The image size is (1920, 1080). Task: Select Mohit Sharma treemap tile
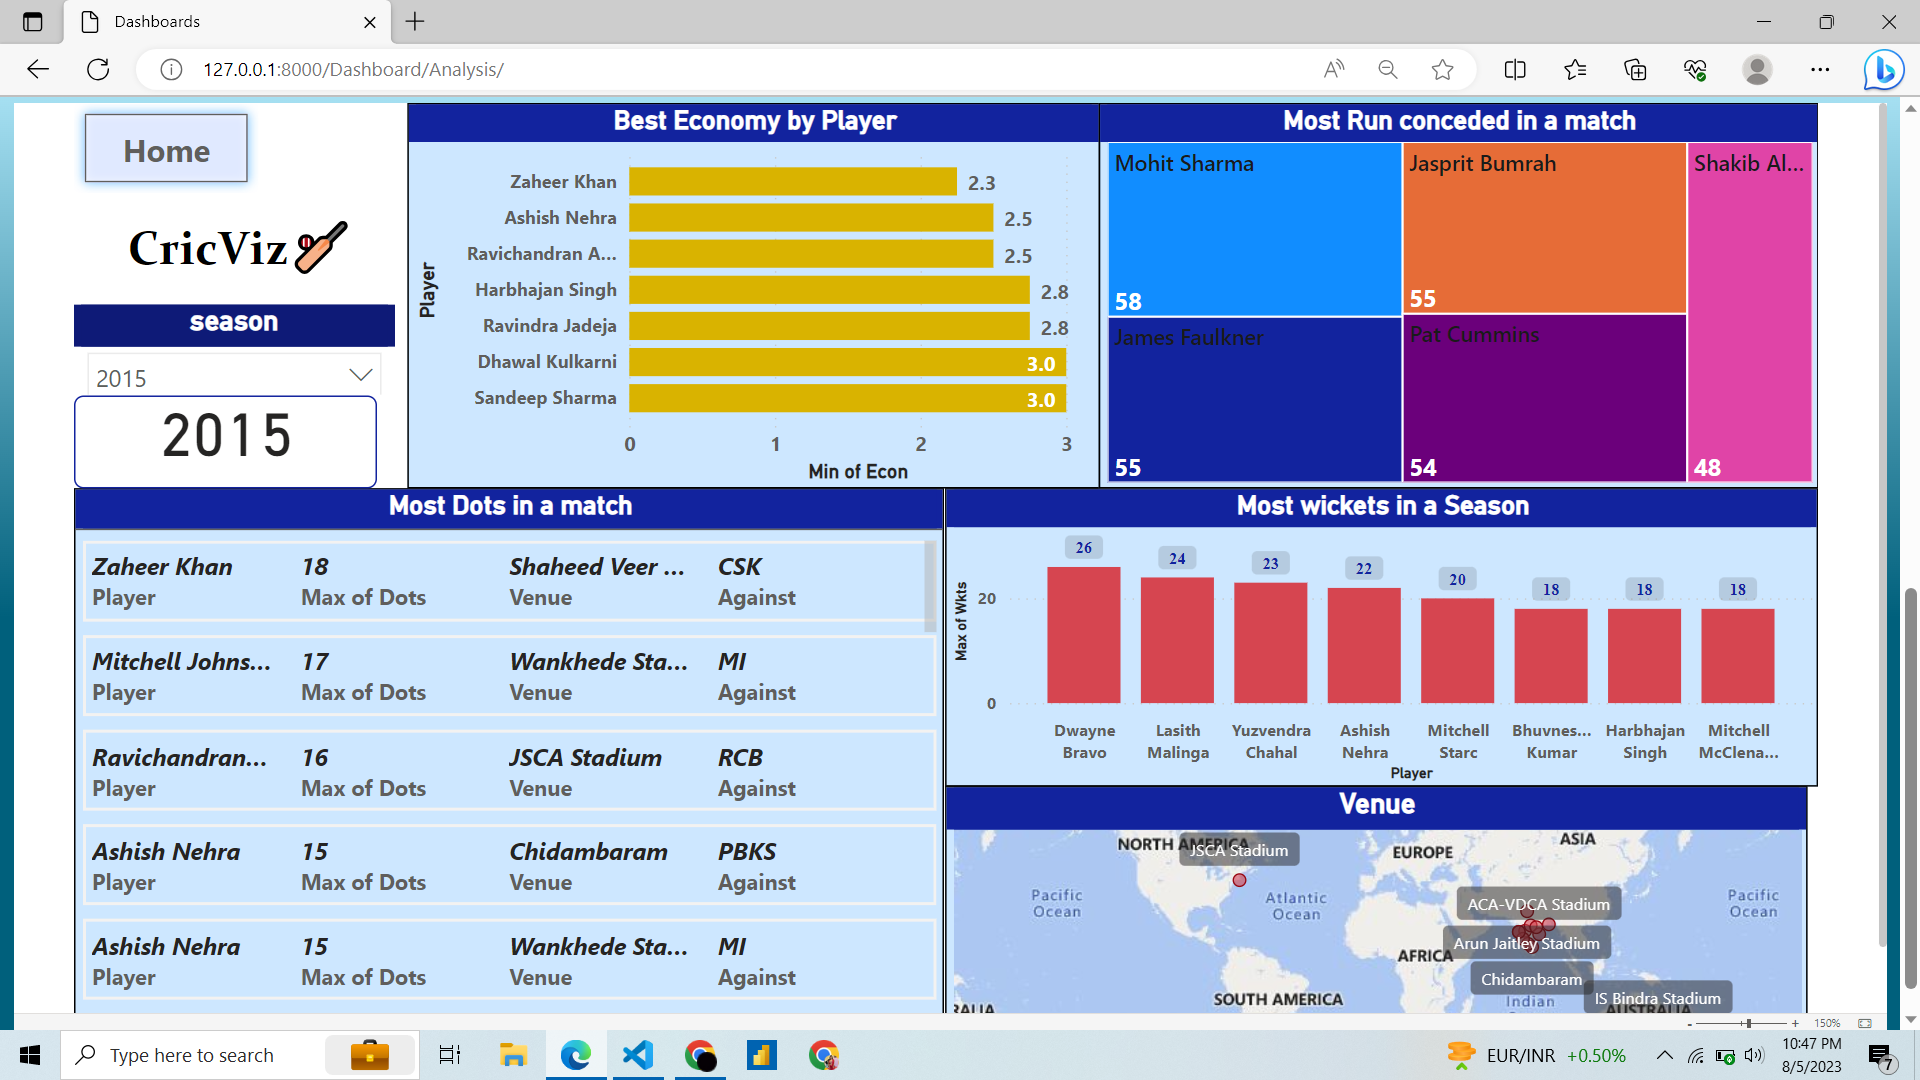(1254, 230)
